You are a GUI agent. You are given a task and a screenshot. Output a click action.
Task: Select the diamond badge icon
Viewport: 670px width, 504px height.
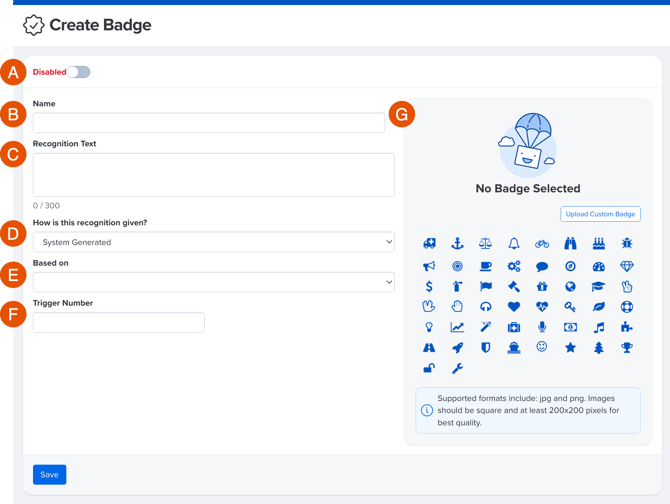(626, 266)
